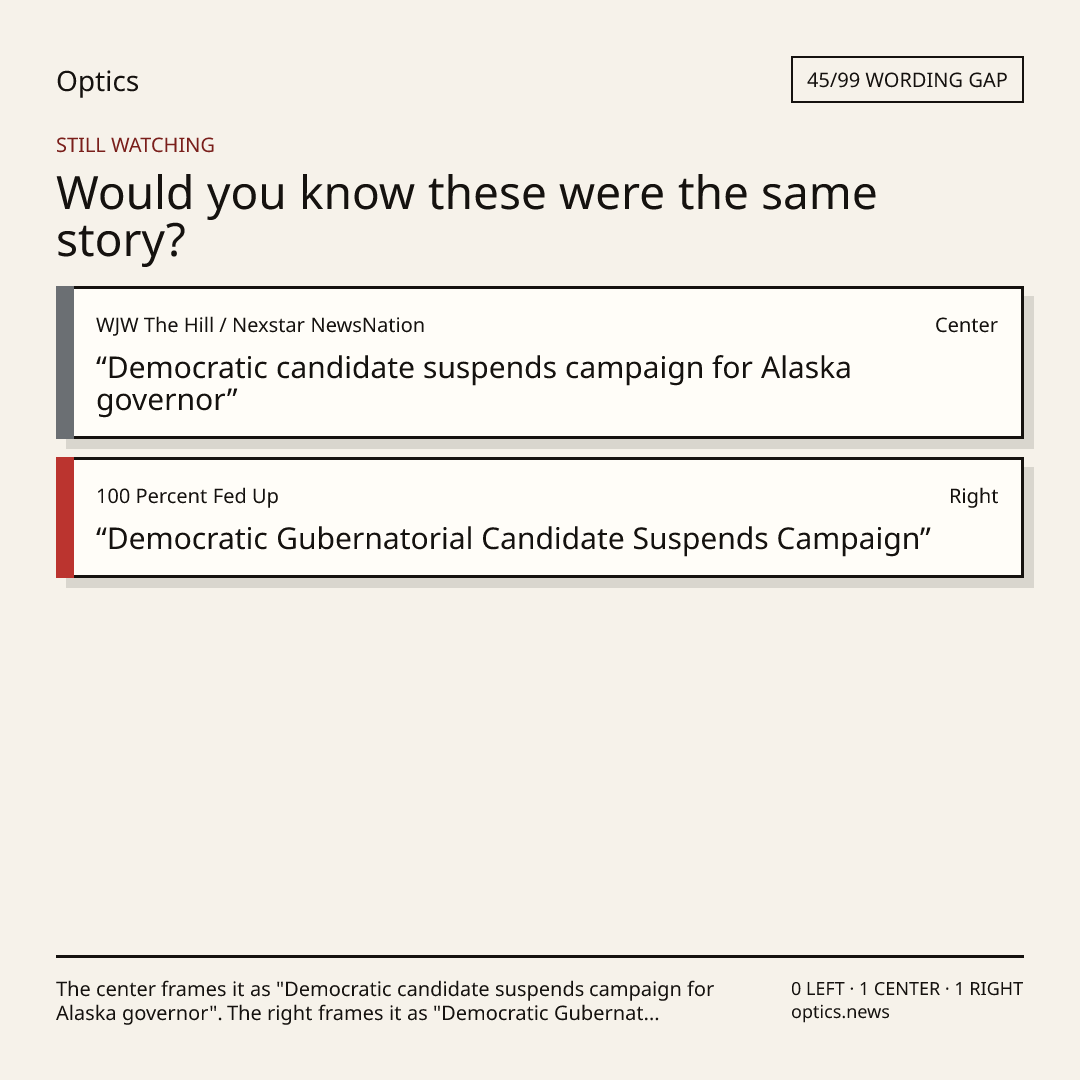Click the gray center color bar
The width and height of the screenshot is (1080, 1080).
[x=65, y=362]
